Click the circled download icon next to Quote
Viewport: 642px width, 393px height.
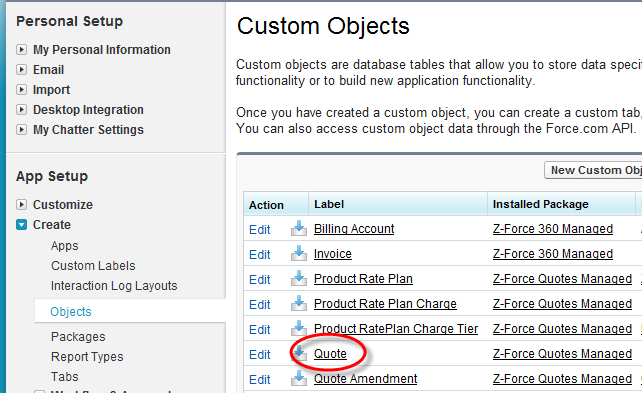click(x=299, y=353)
